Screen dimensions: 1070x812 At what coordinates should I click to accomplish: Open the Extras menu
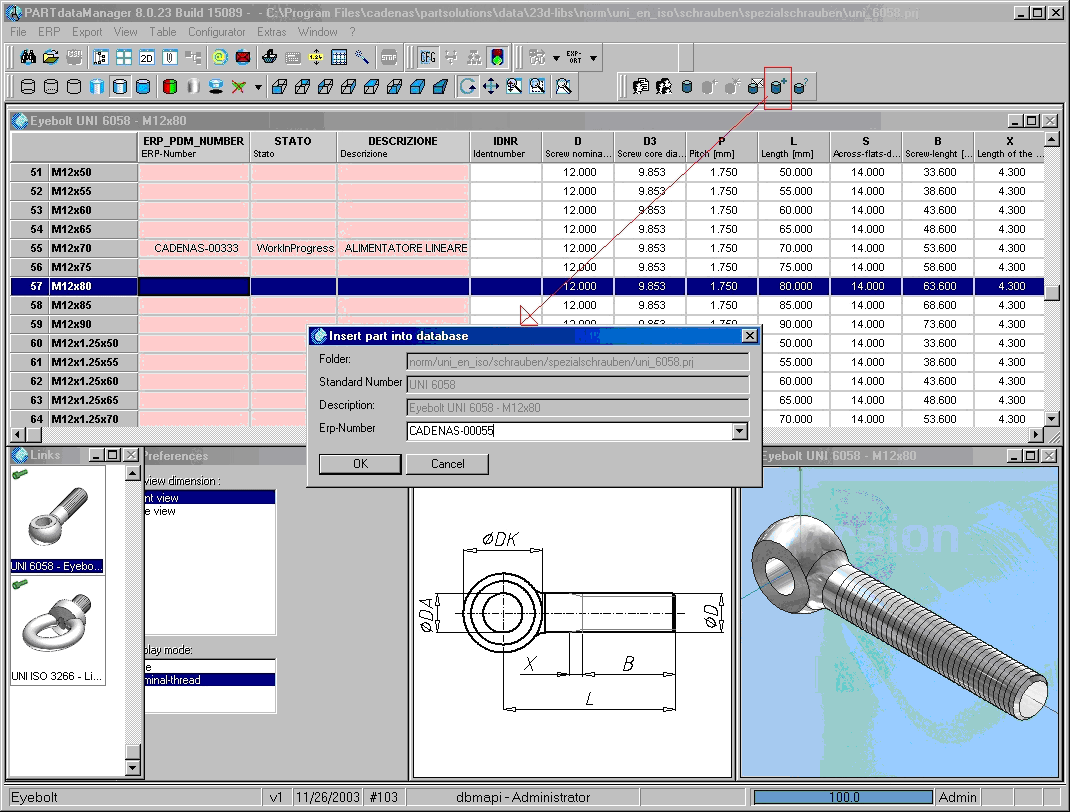click(272, 32)
